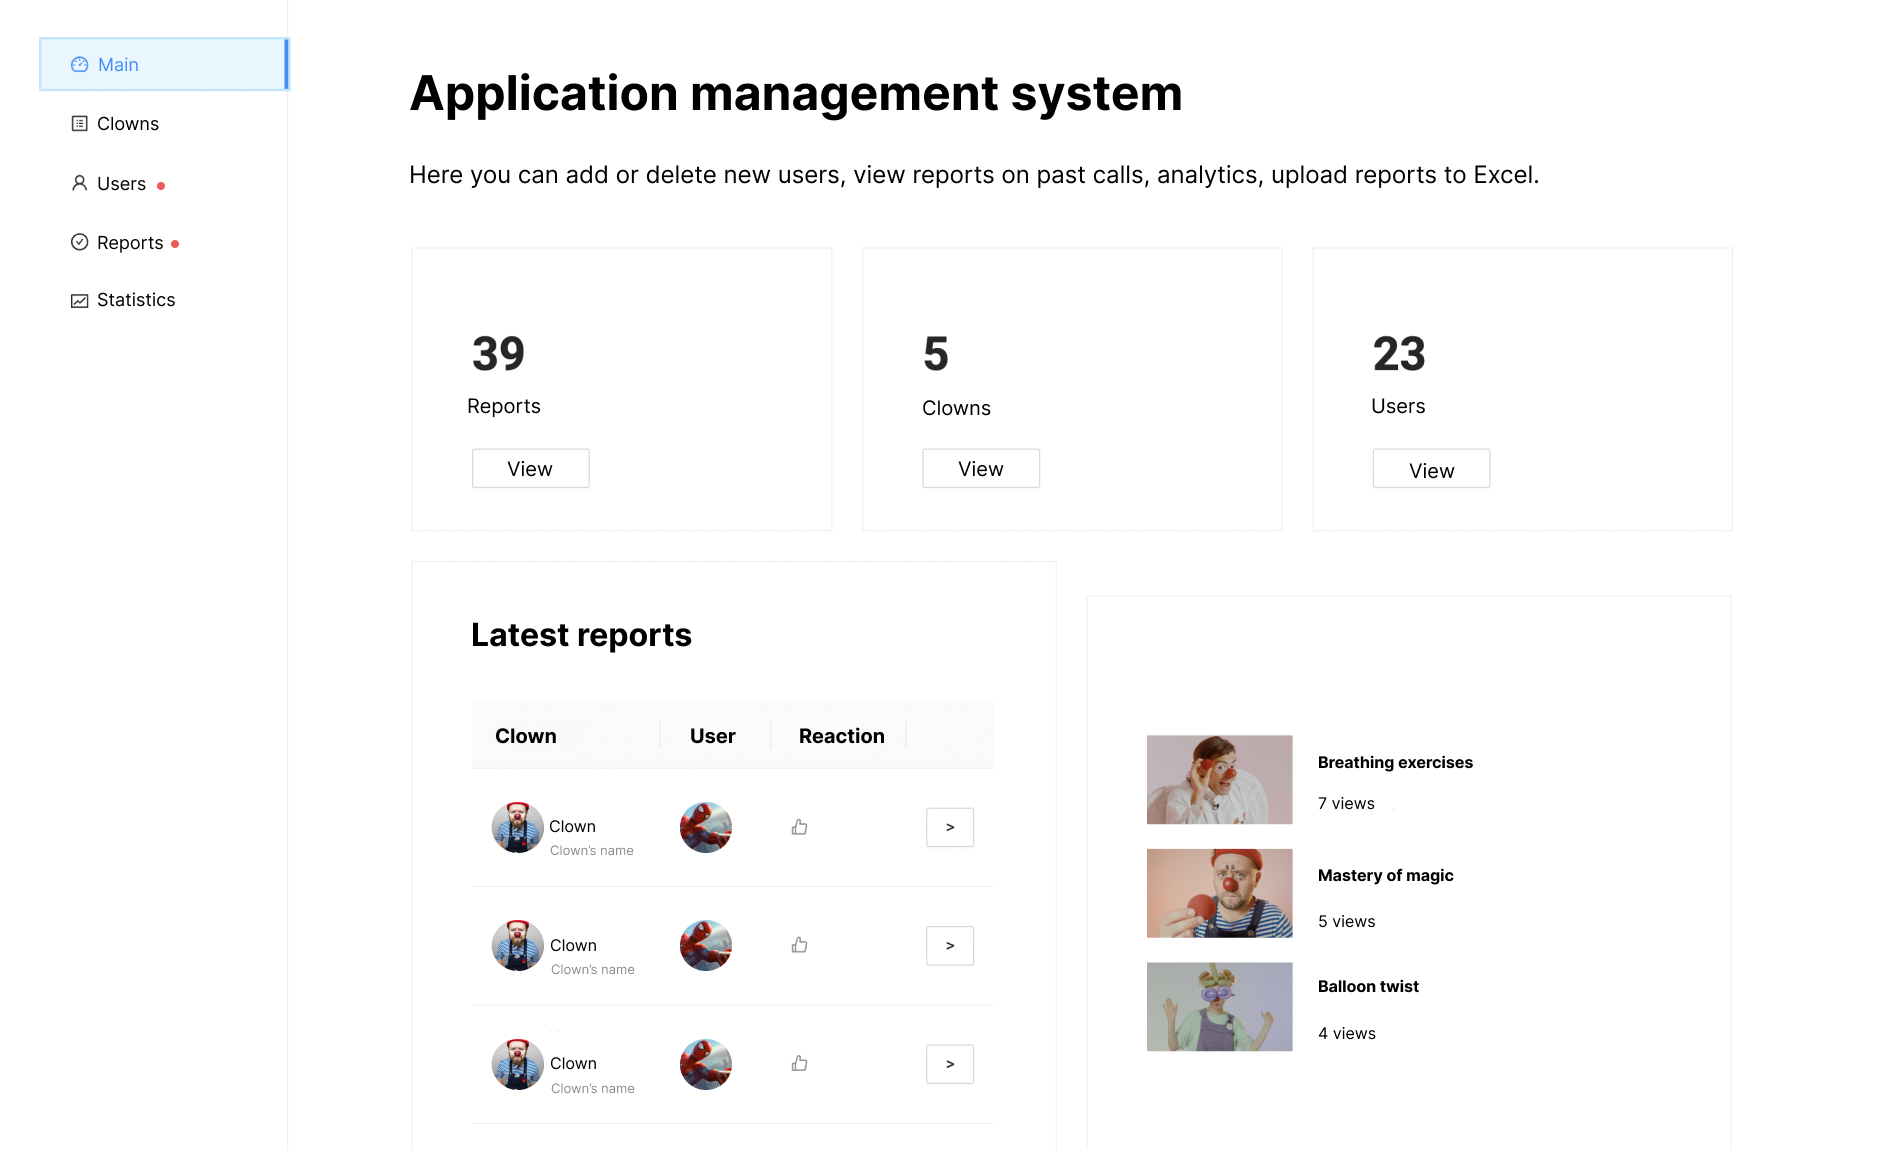1879x1150 pixels.
Task: Expand third report with arrow button
Action: pyautogui.click(x=950, y=1064)
